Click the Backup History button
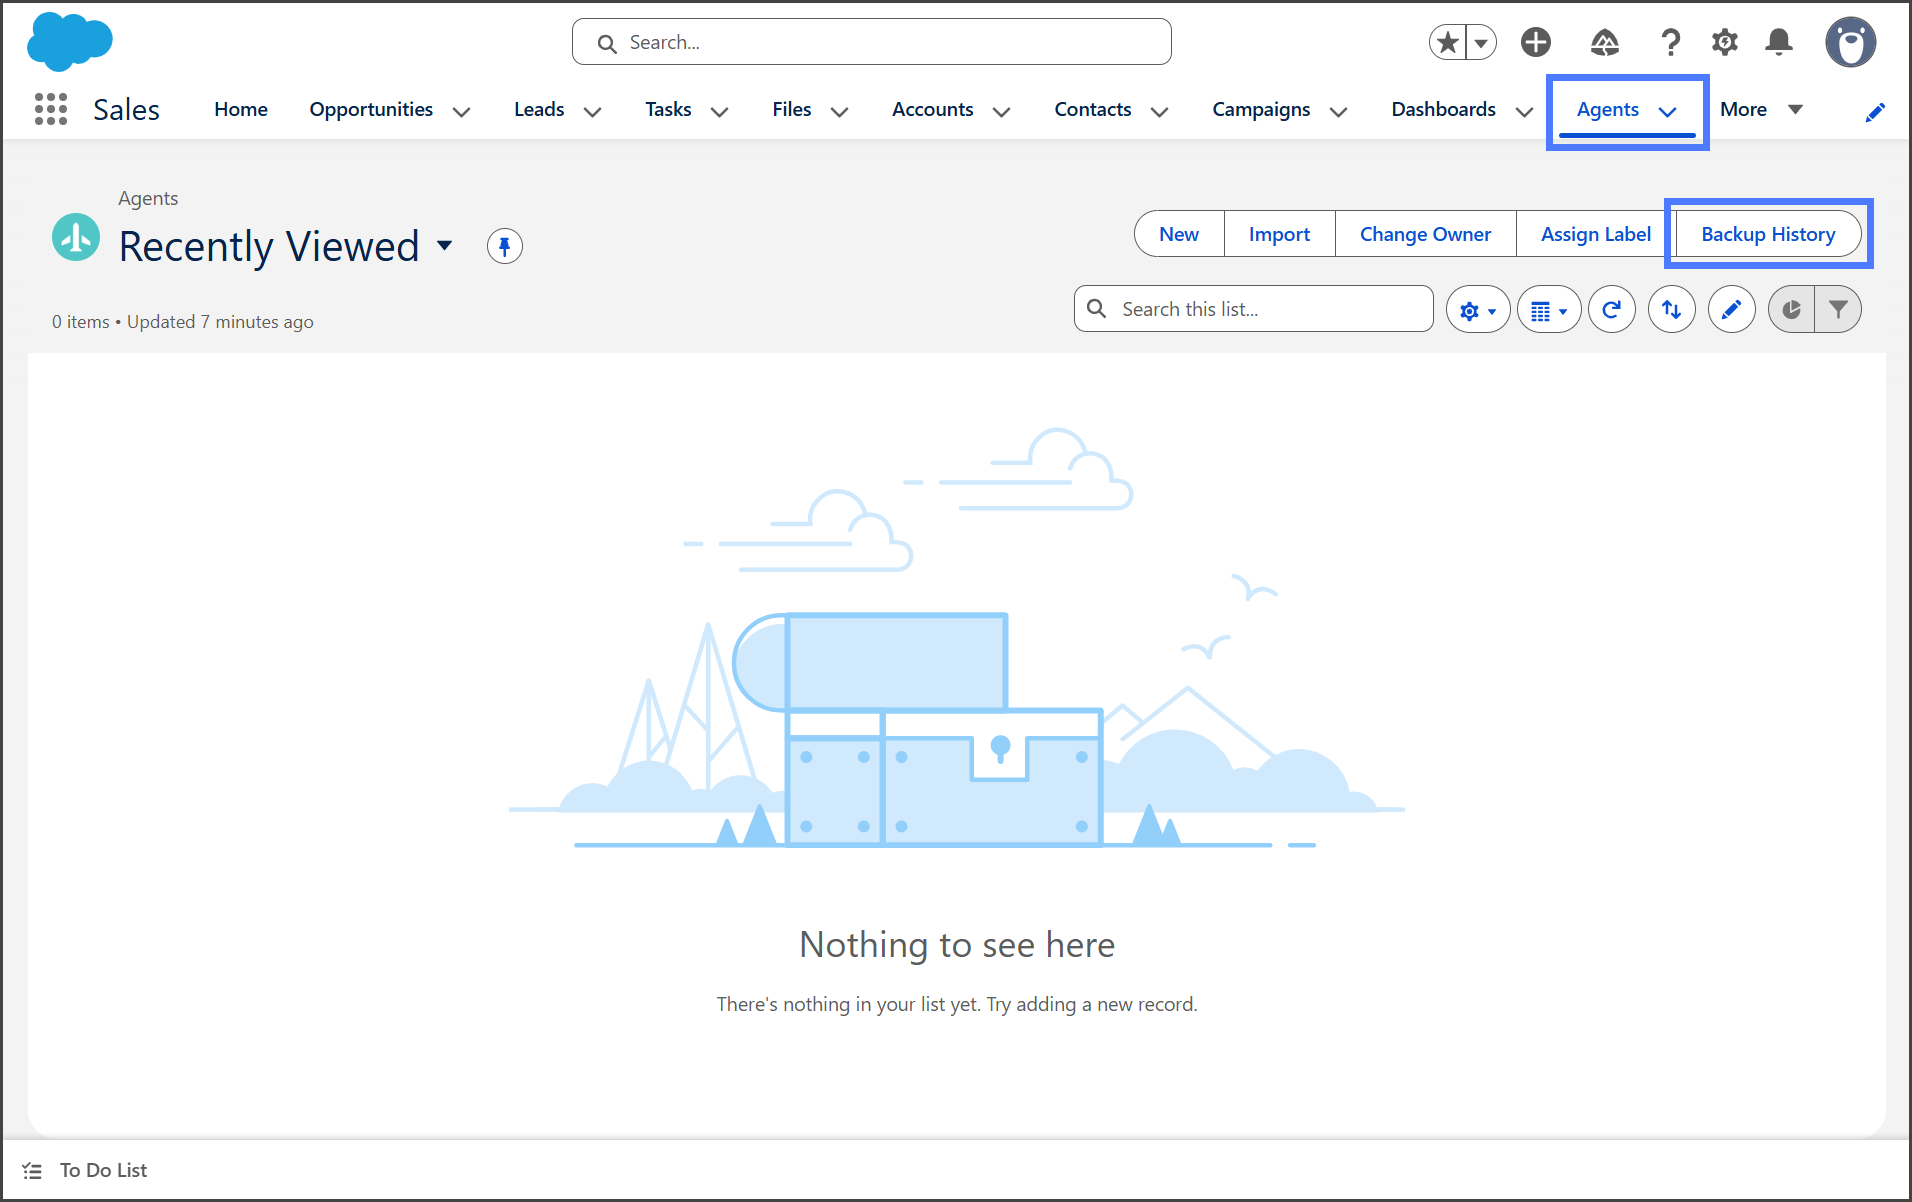This screenshot has height=1202, width=1912. [x=1767, y=234]
